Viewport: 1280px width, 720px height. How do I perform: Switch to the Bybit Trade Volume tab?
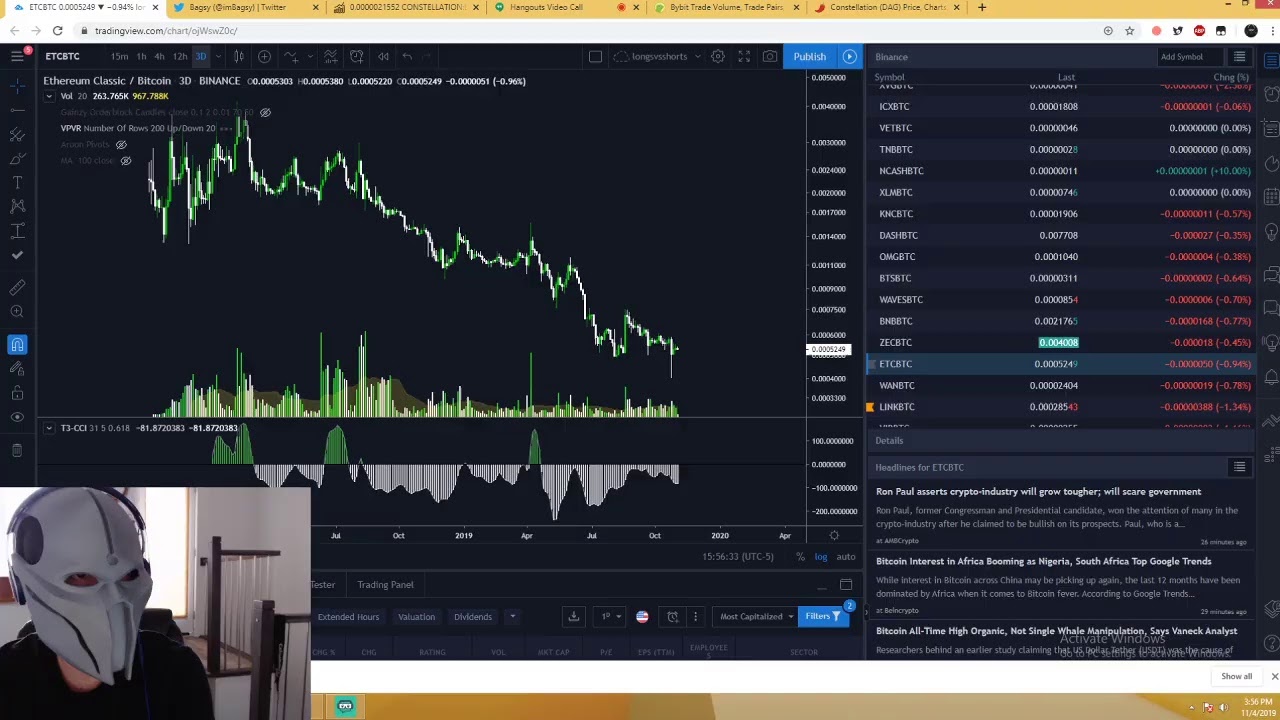click(x=727, y=7)
